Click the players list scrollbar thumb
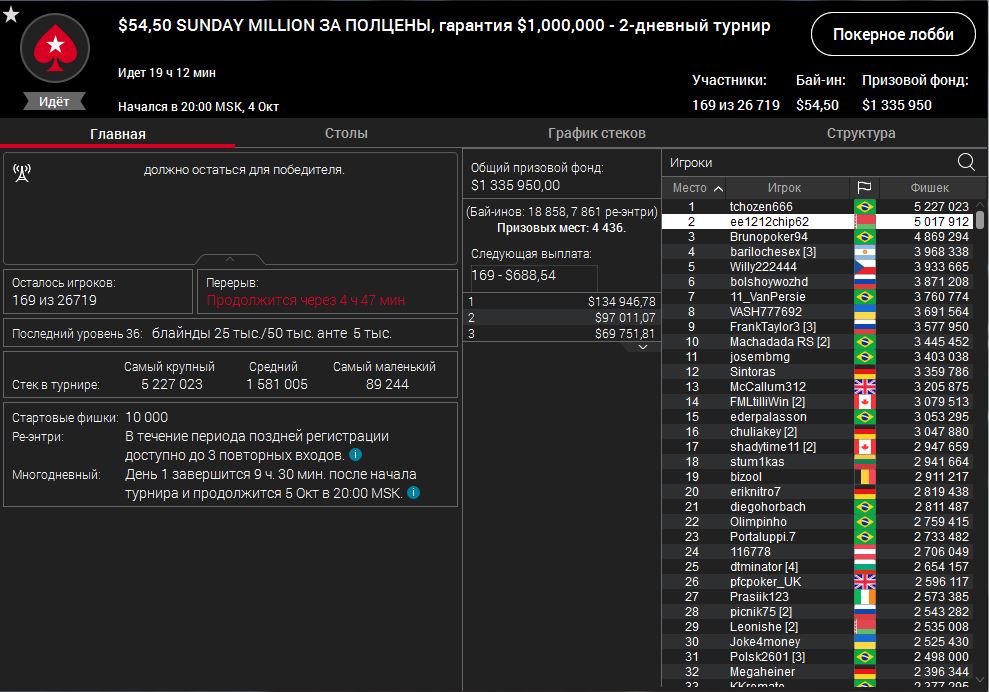Viewport: 989px width, 692px height. point(980,219)
